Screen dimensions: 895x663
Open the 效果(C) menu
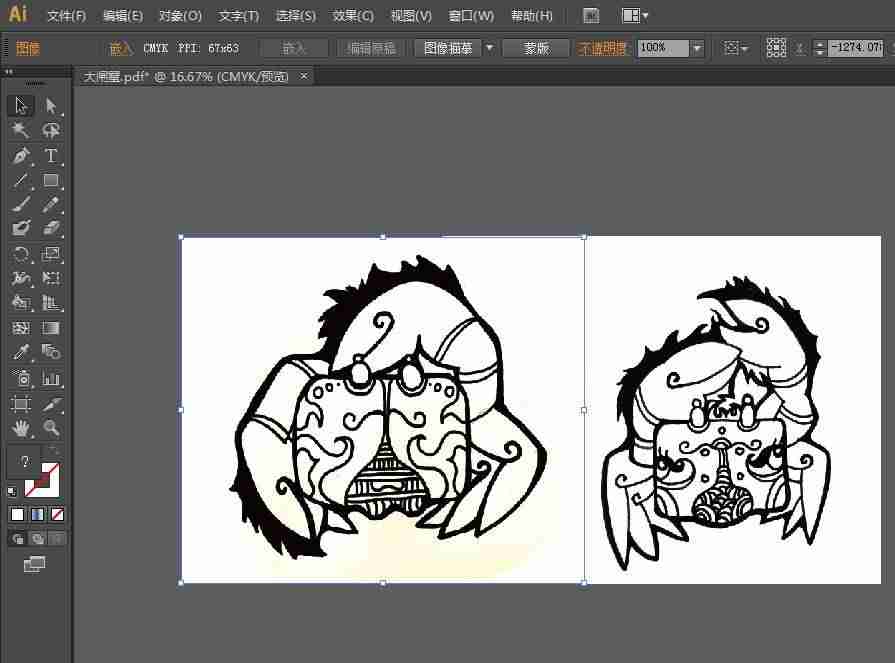pos(353,16)
